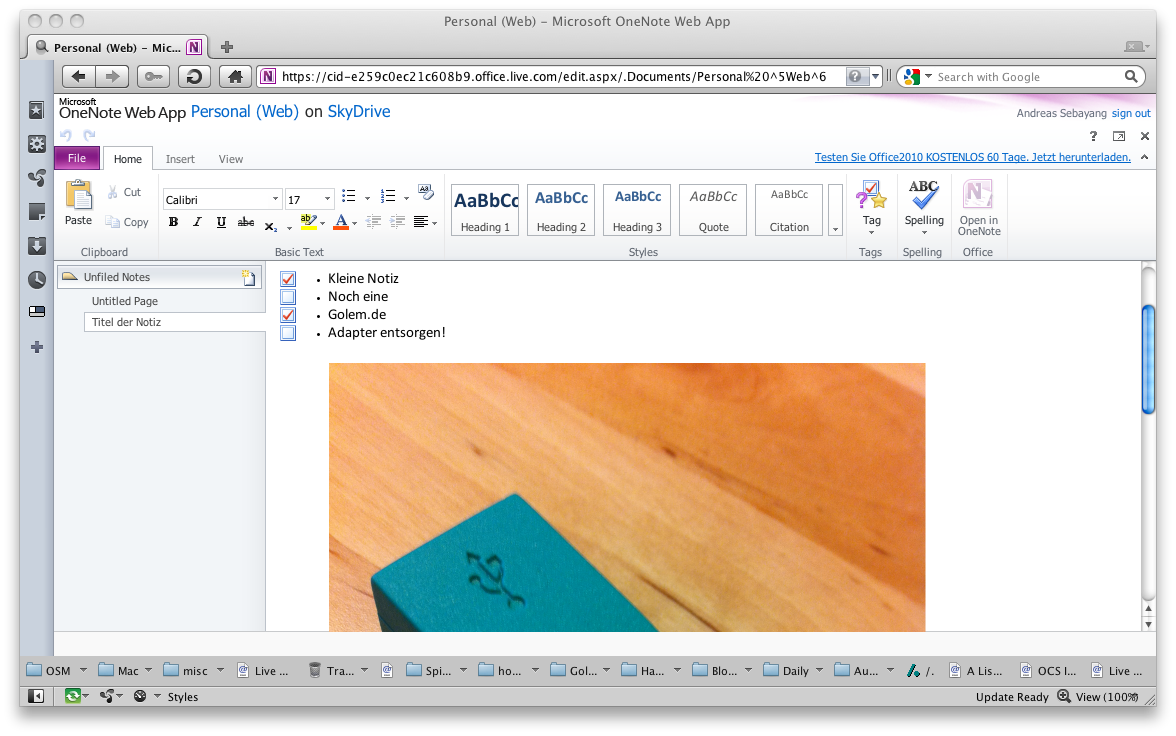1176x736 pixels.
Task: Apply italic formatting
Action: click(197, 222)
